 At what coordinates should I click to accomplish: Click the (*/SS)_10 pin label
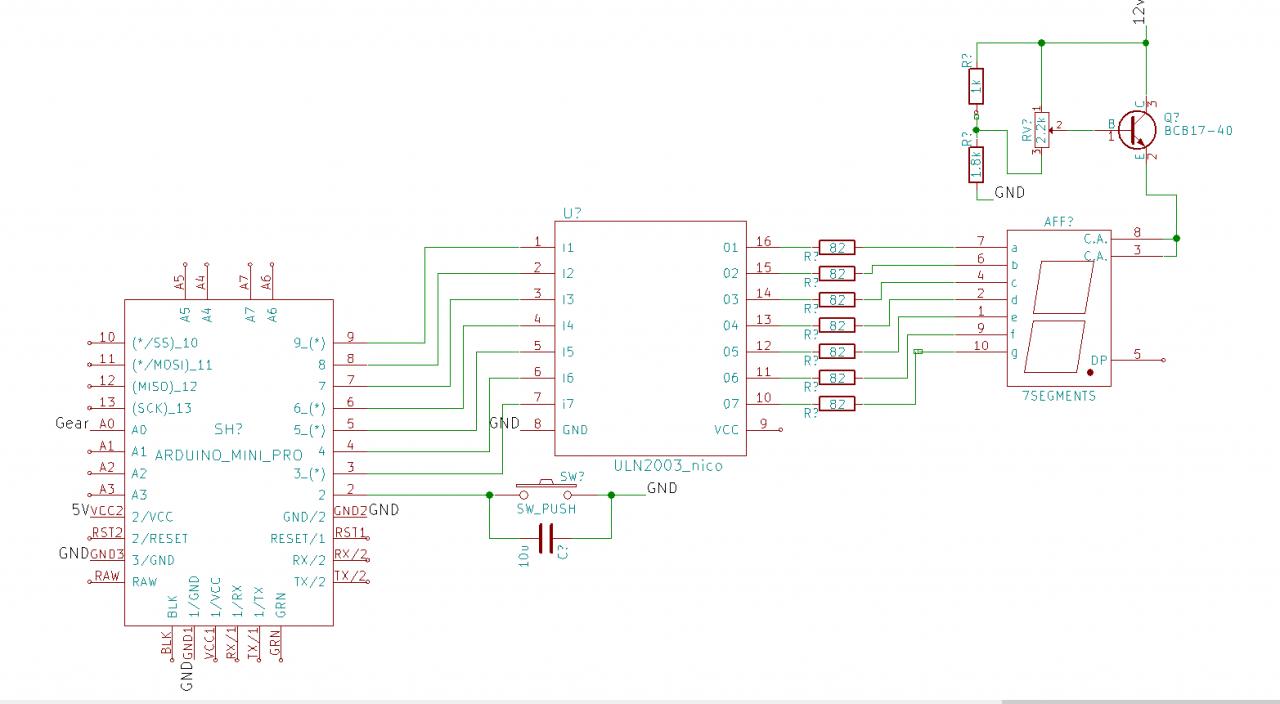point(165,343)
